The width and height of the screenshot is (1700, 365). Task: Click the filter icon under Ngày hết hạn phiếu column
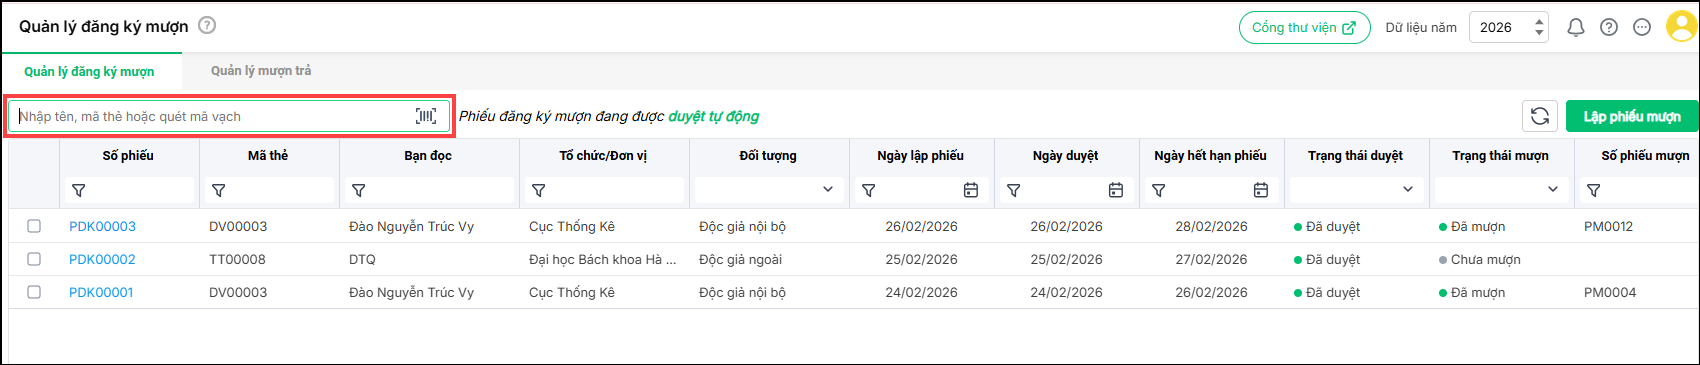click(1159, 190)
